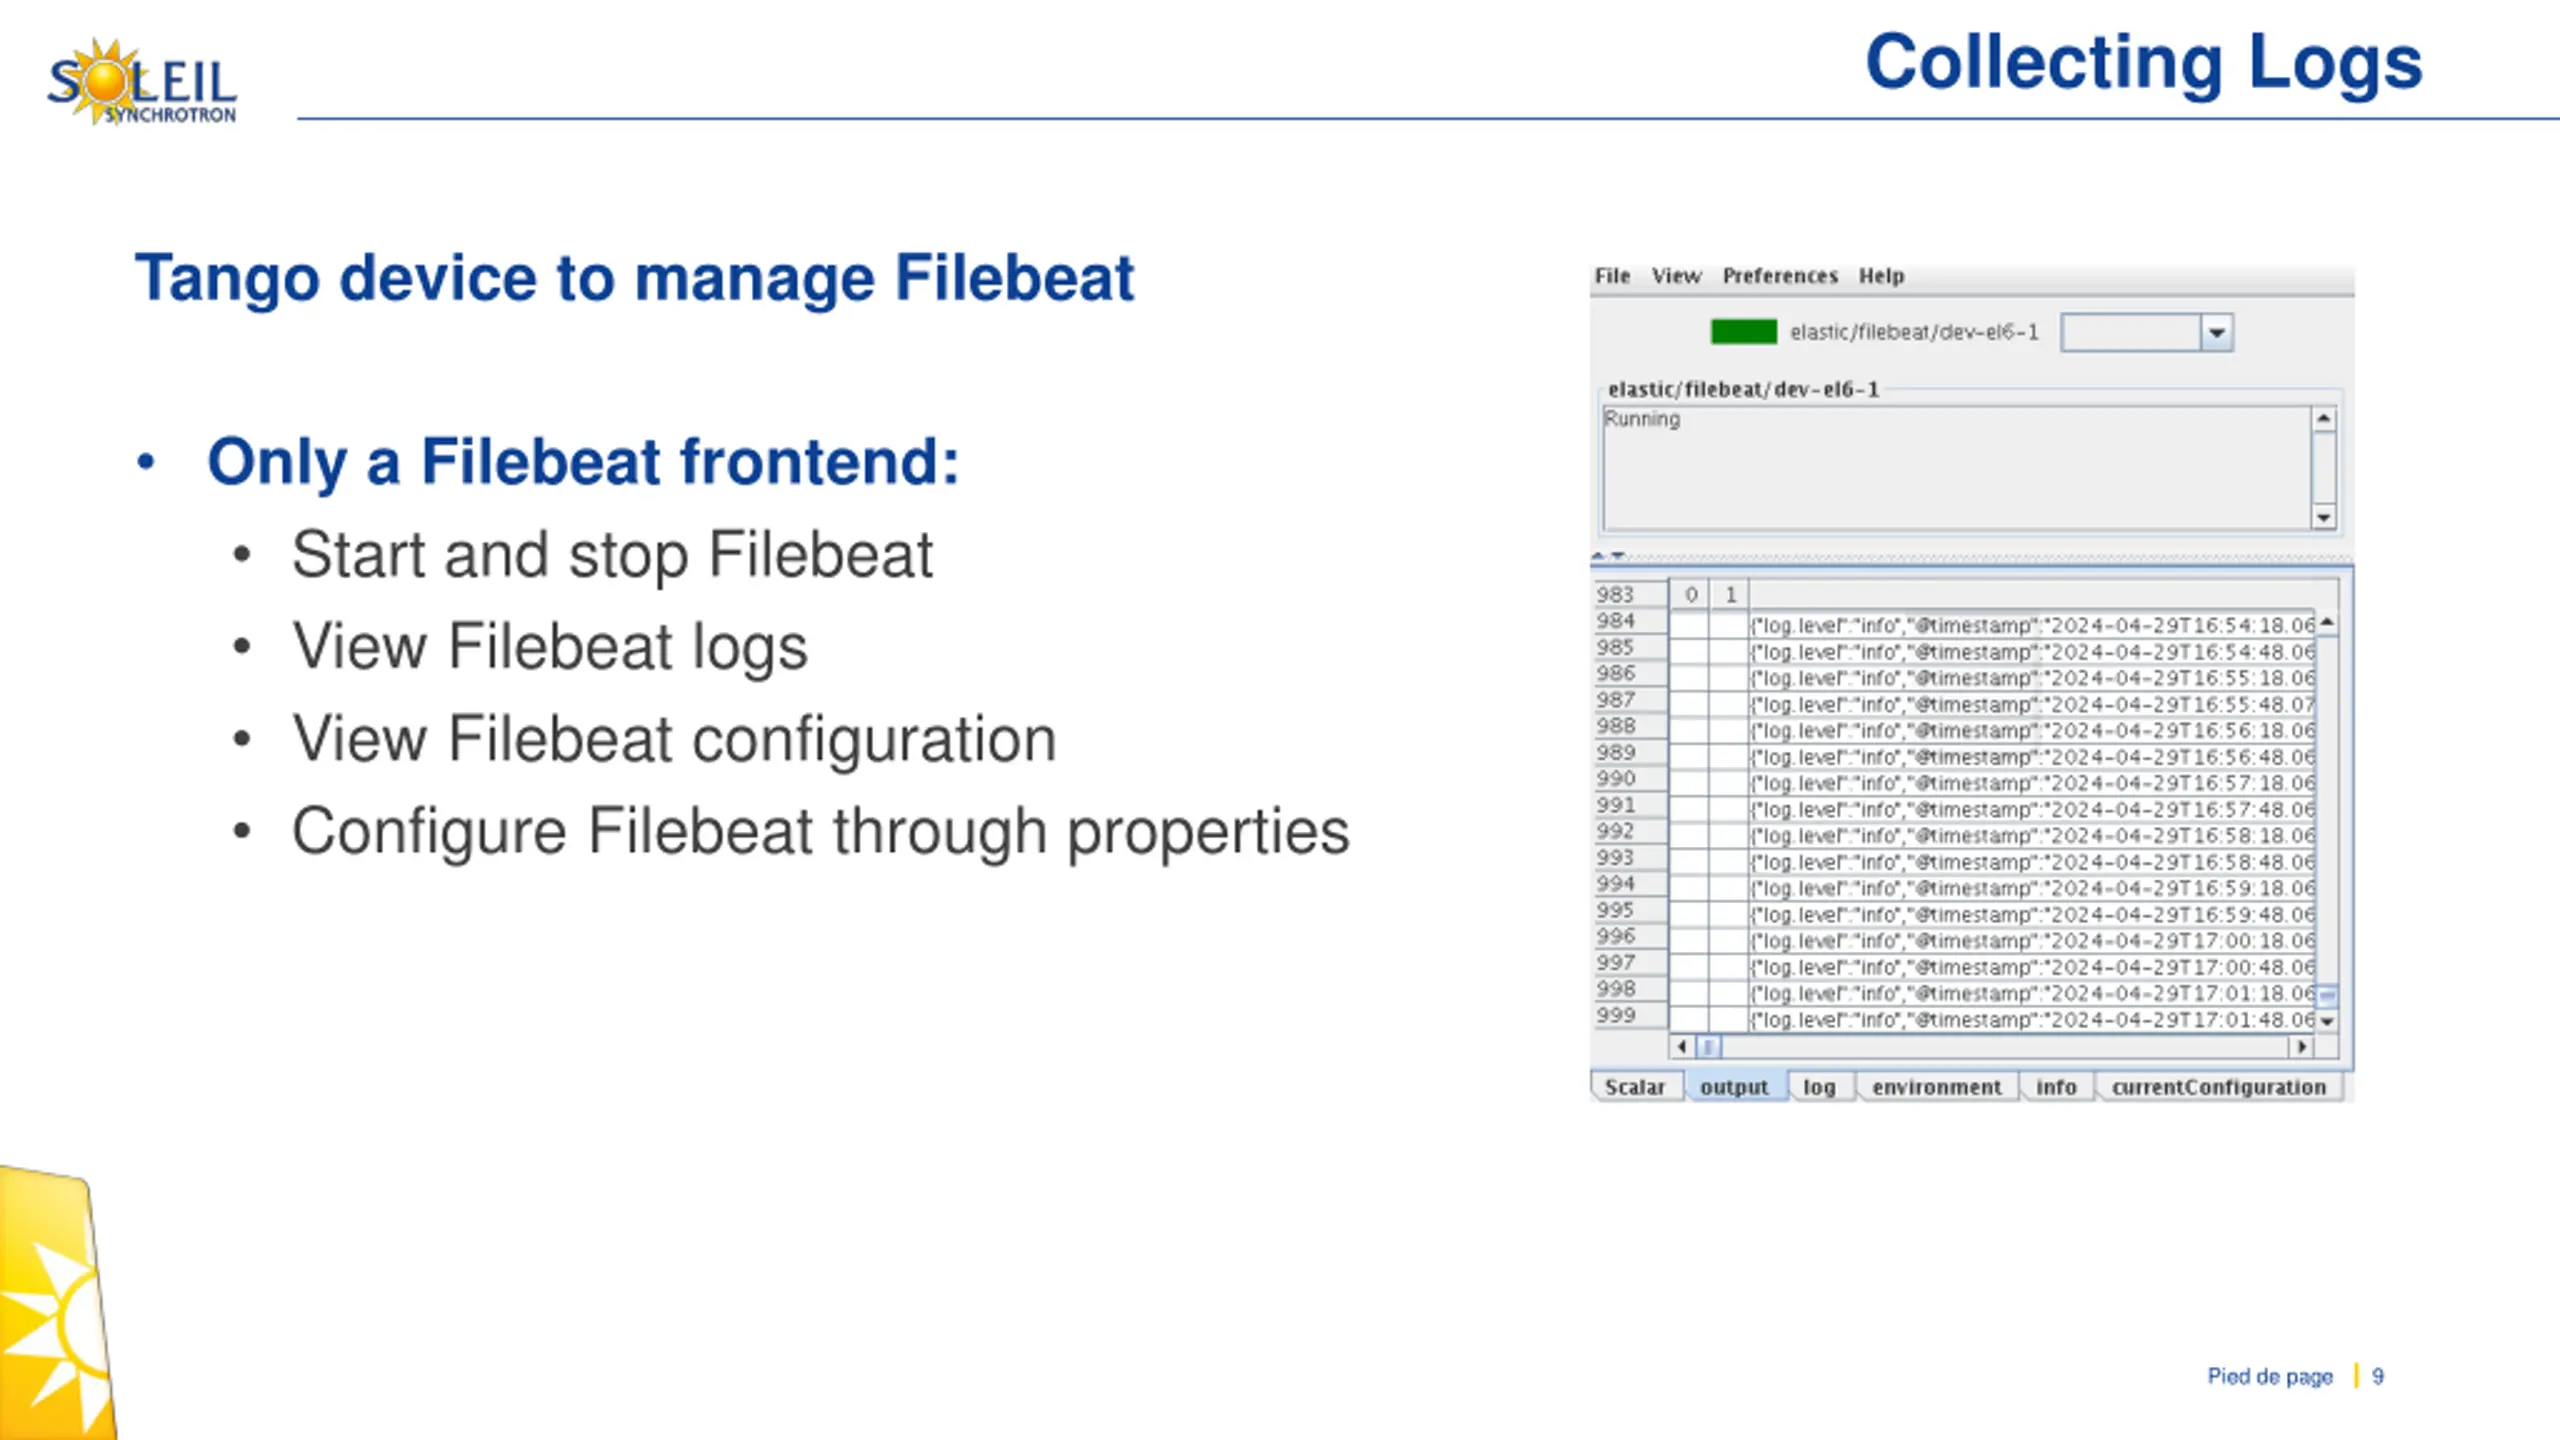This screenshot has height=1440, width=2560.
Task: Switch to the Scalar tab
Action: click(1635, 1087)
